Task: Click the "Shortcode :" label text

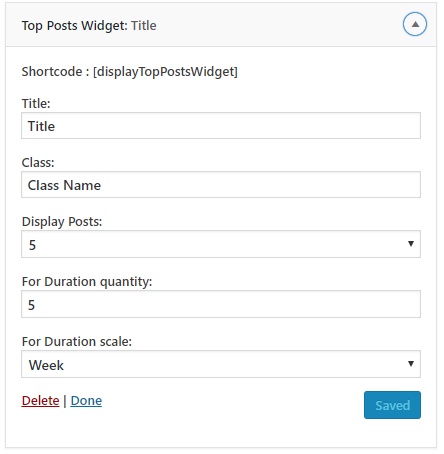Action: pos(55,71)
